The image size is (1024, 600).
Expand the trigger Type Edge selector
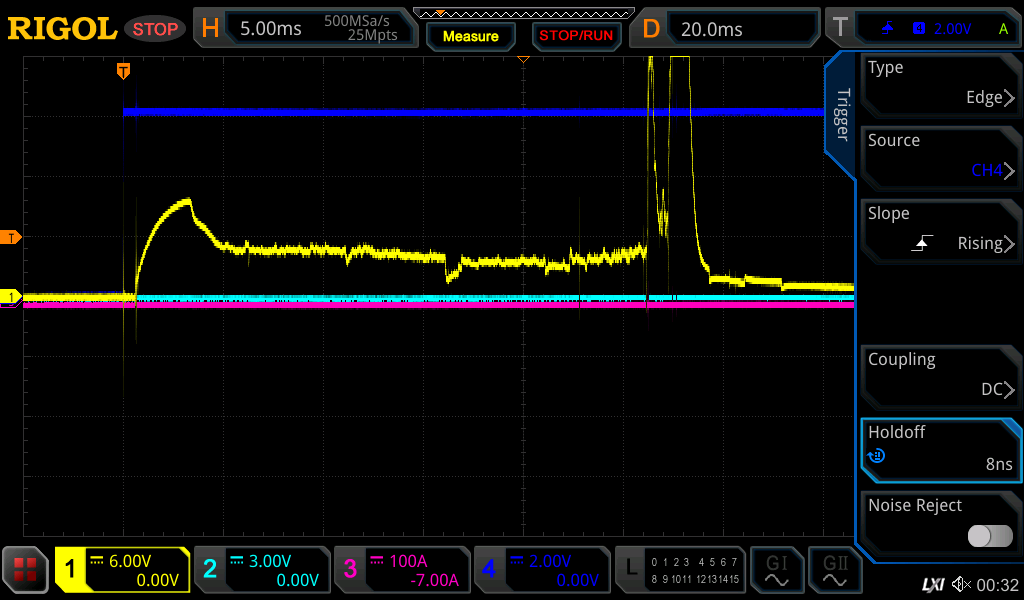(940, 84)
